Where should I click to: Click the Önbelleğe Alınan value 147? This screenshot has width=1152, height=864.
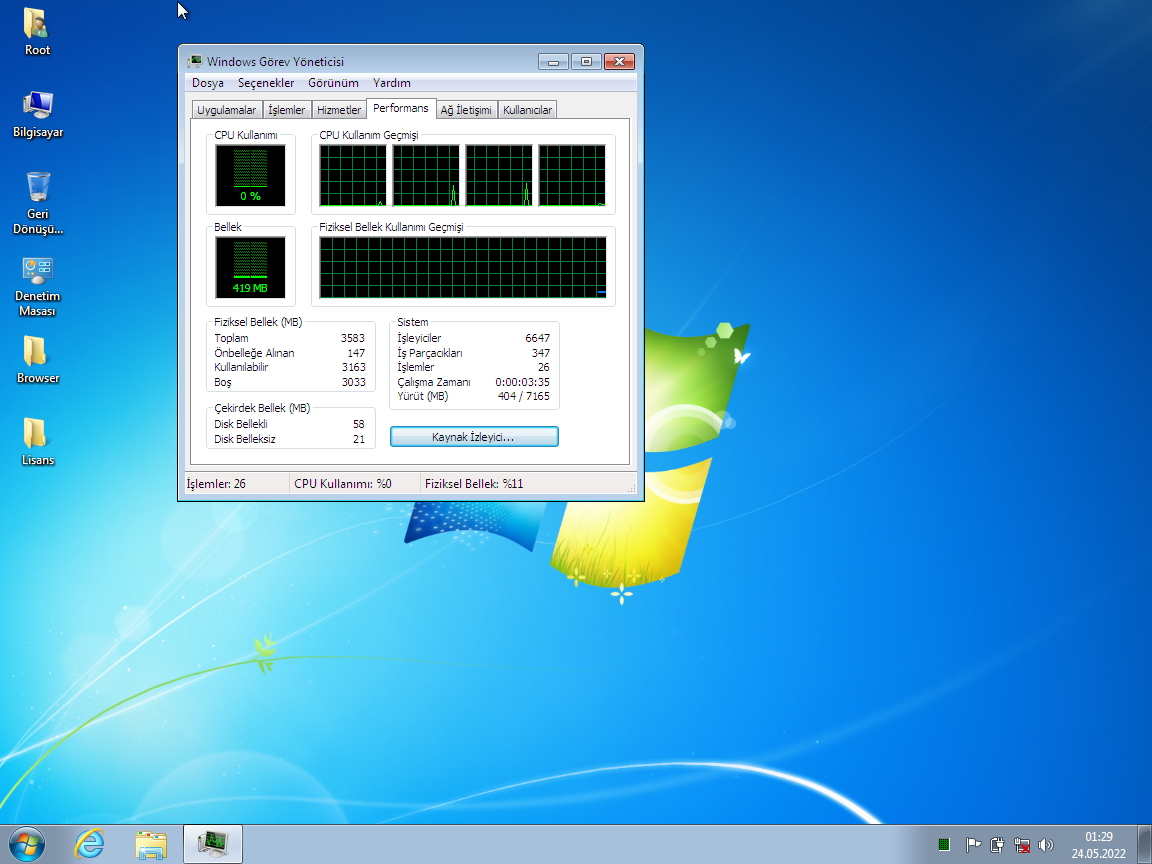click(x=356, y=353)
